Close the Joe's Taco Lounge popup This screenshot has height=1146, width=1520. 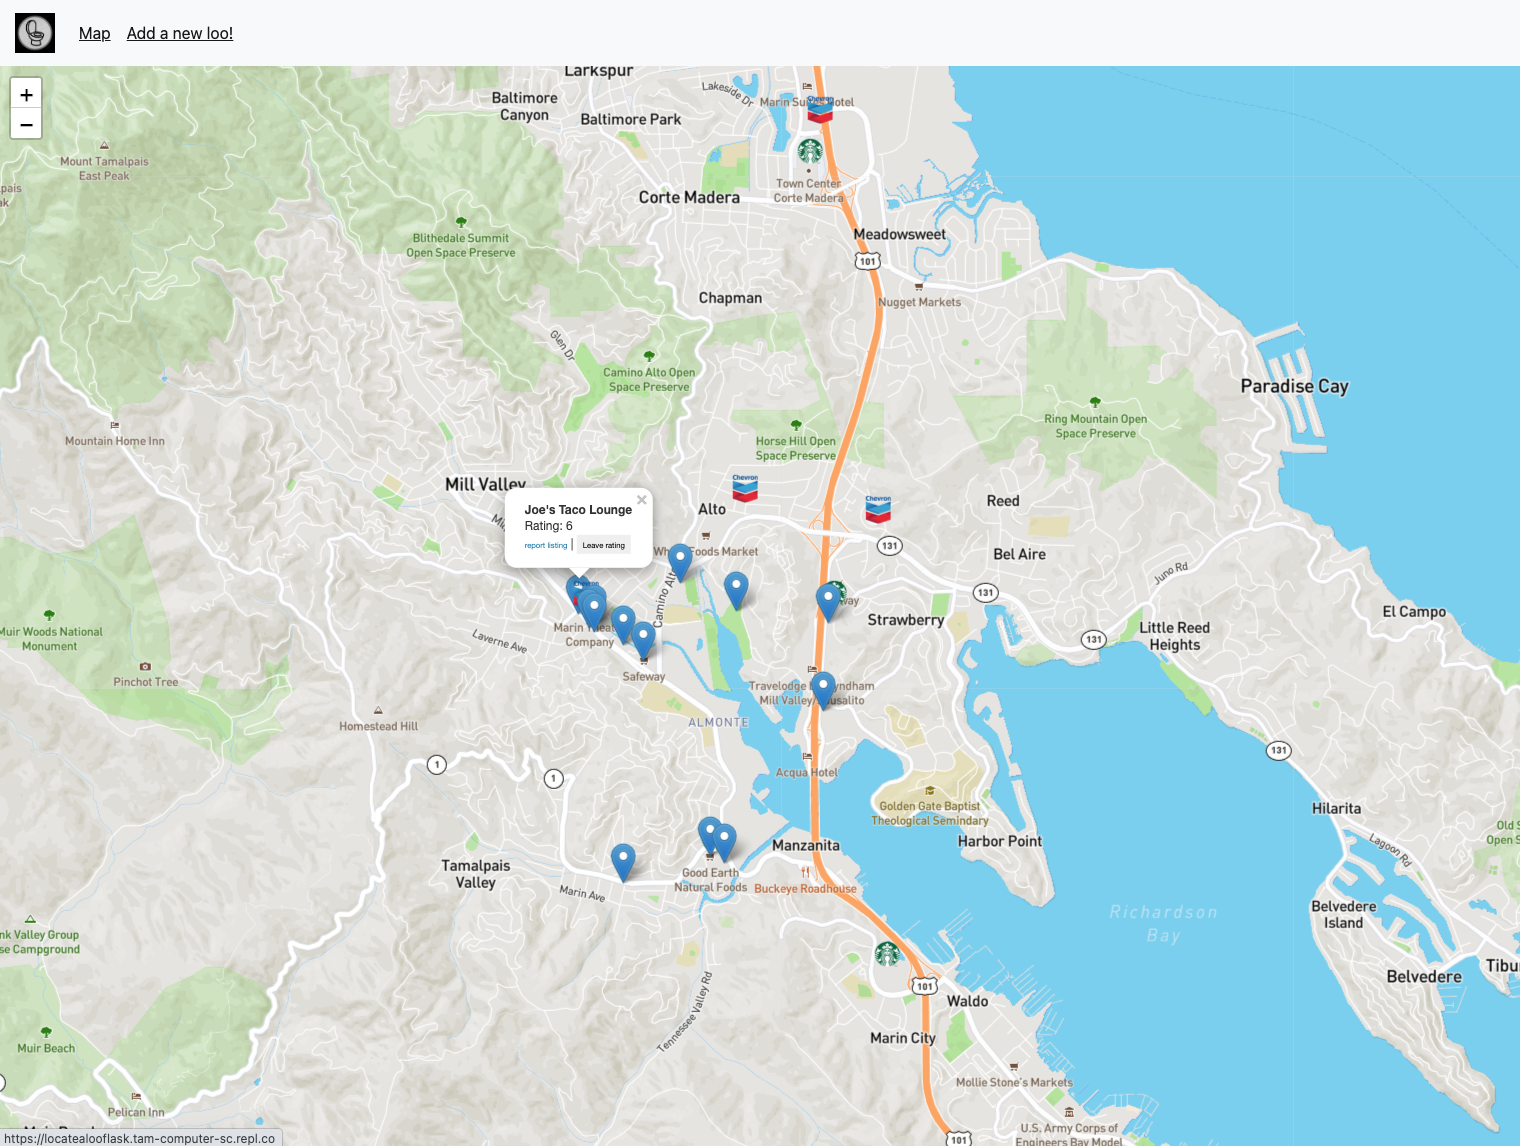pos(642,500)
